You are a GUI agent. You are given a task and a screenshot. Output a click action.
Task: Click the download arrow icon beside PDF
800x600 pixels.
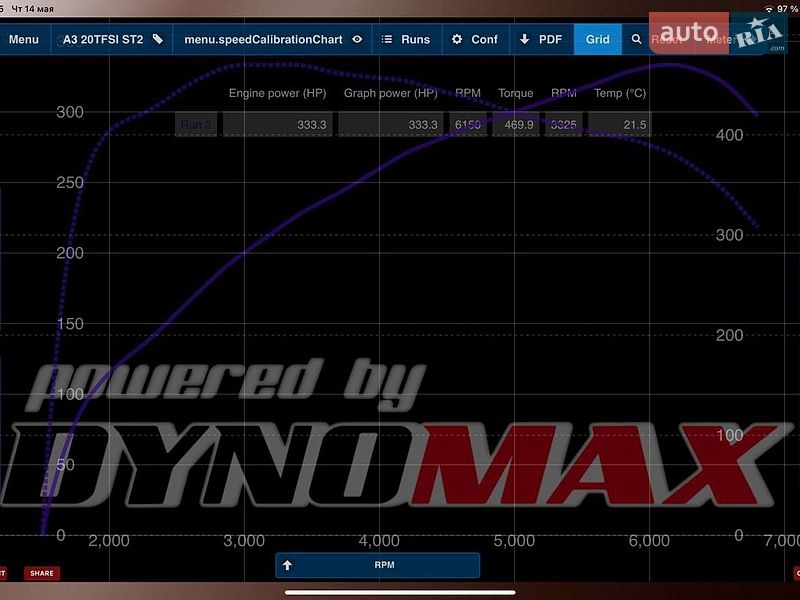[x=524, y=39]
